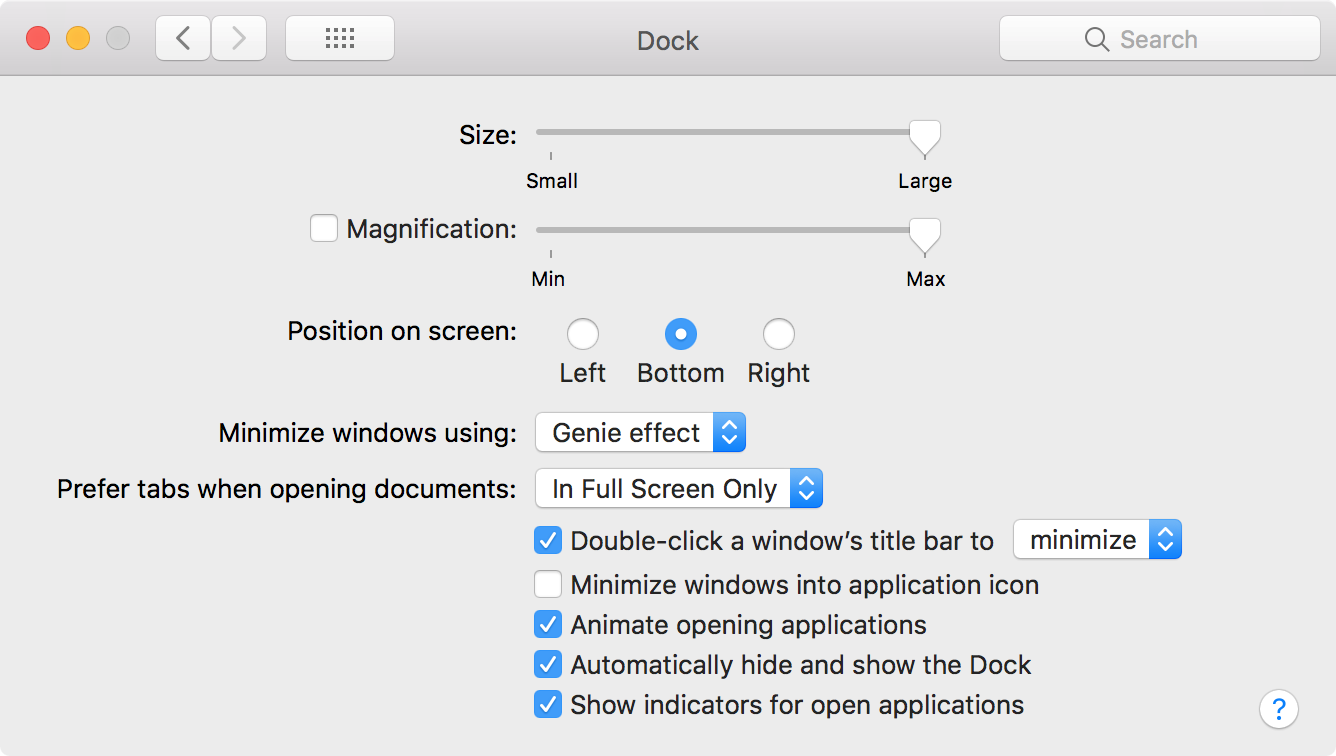Viewport: 1336px width, 756px height.
Task: Click the forward navigation arrow
Action: point(239,39)
